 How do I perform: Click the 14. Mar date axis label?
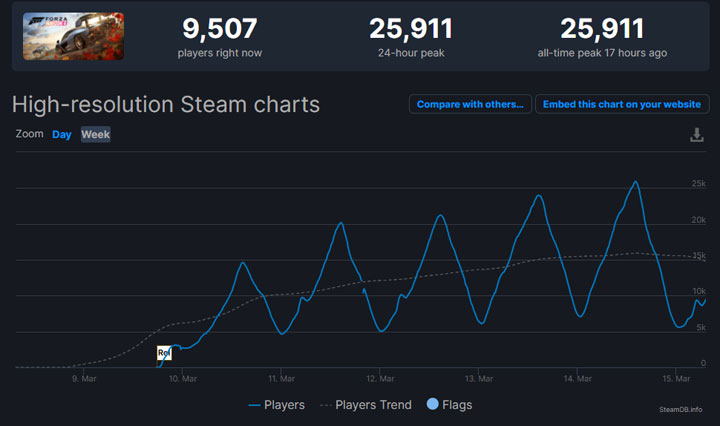pos(578,379)
